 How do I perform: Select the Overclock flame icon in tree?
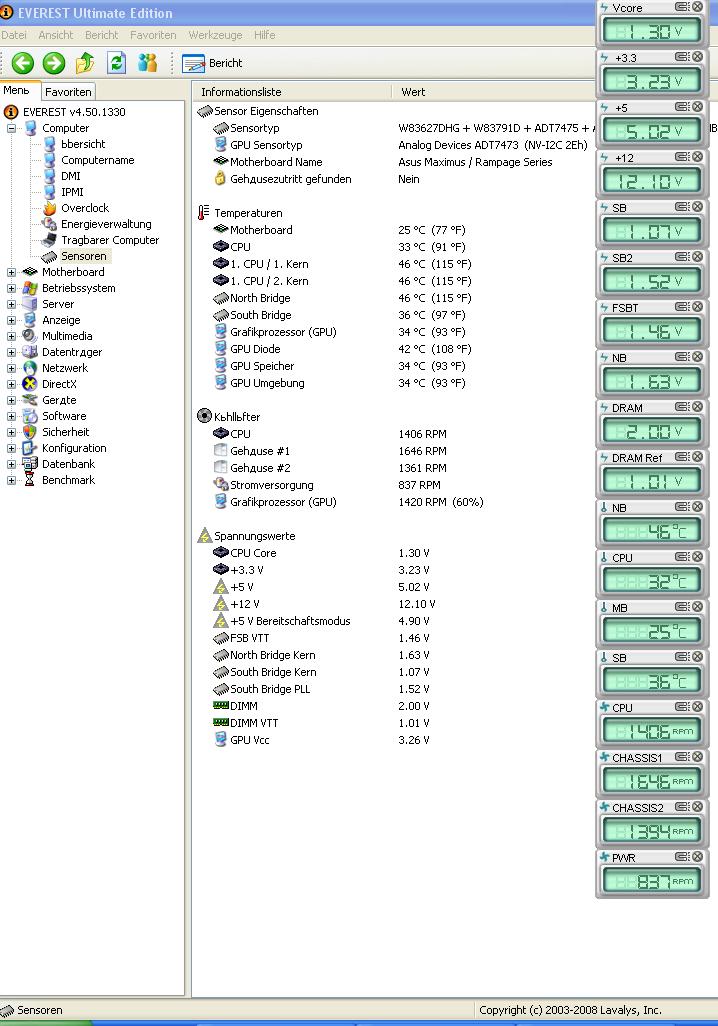click(x=49, y=208)
